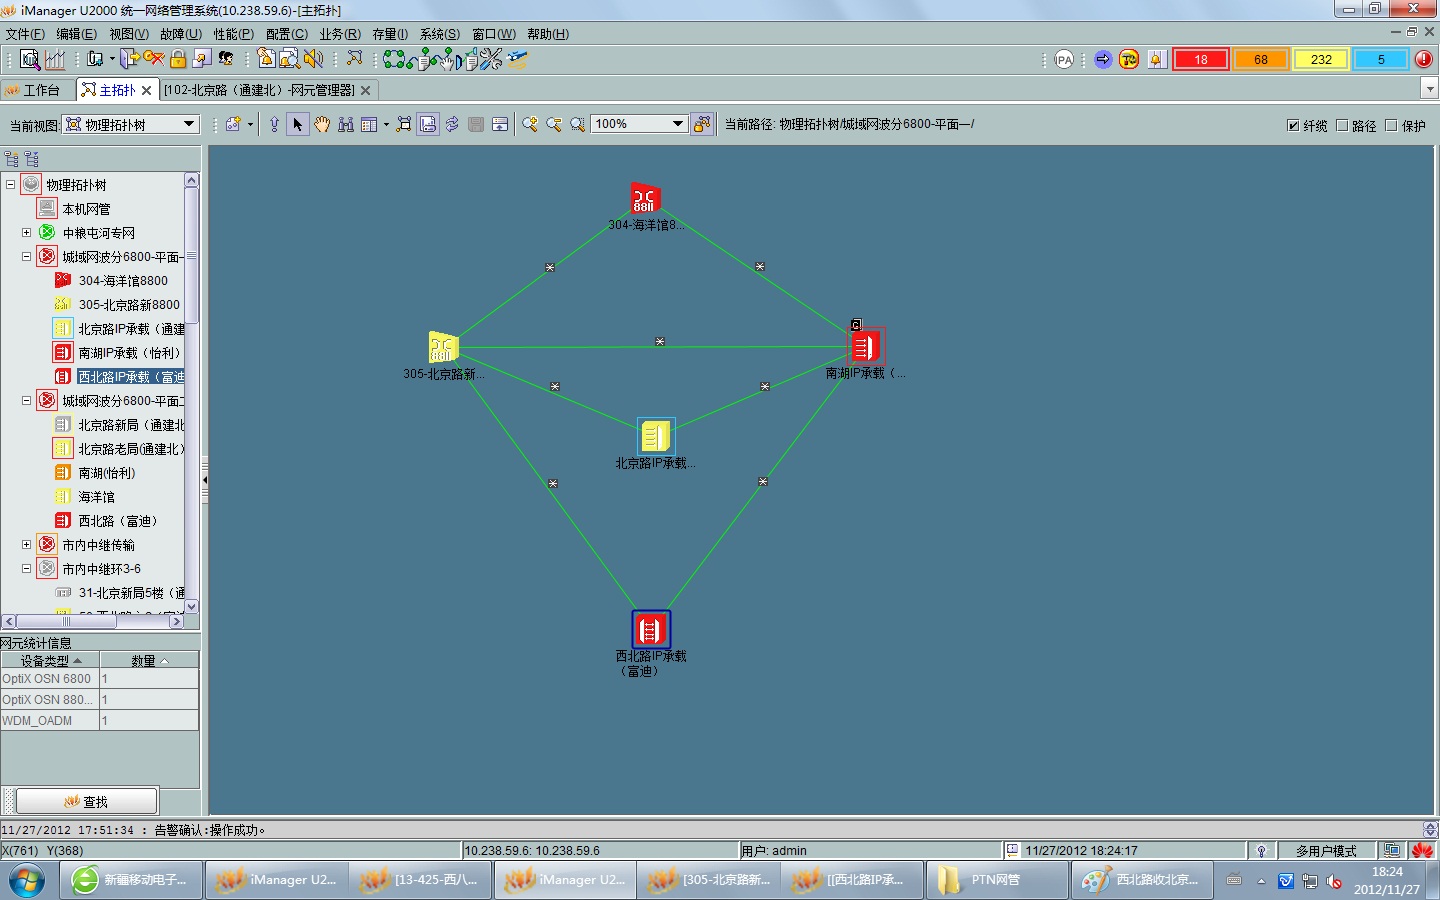Sort by the 设备类型 column header
The image size is (1440, 900).
pos(50,661)
